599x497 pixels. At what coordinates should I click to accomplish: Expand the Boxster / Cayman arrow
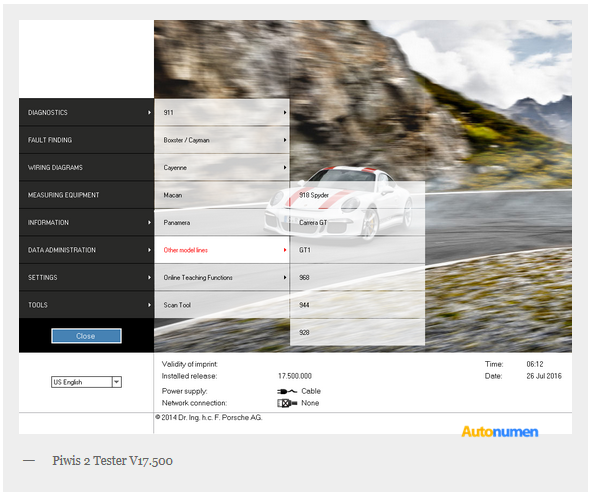click(285, 140)
